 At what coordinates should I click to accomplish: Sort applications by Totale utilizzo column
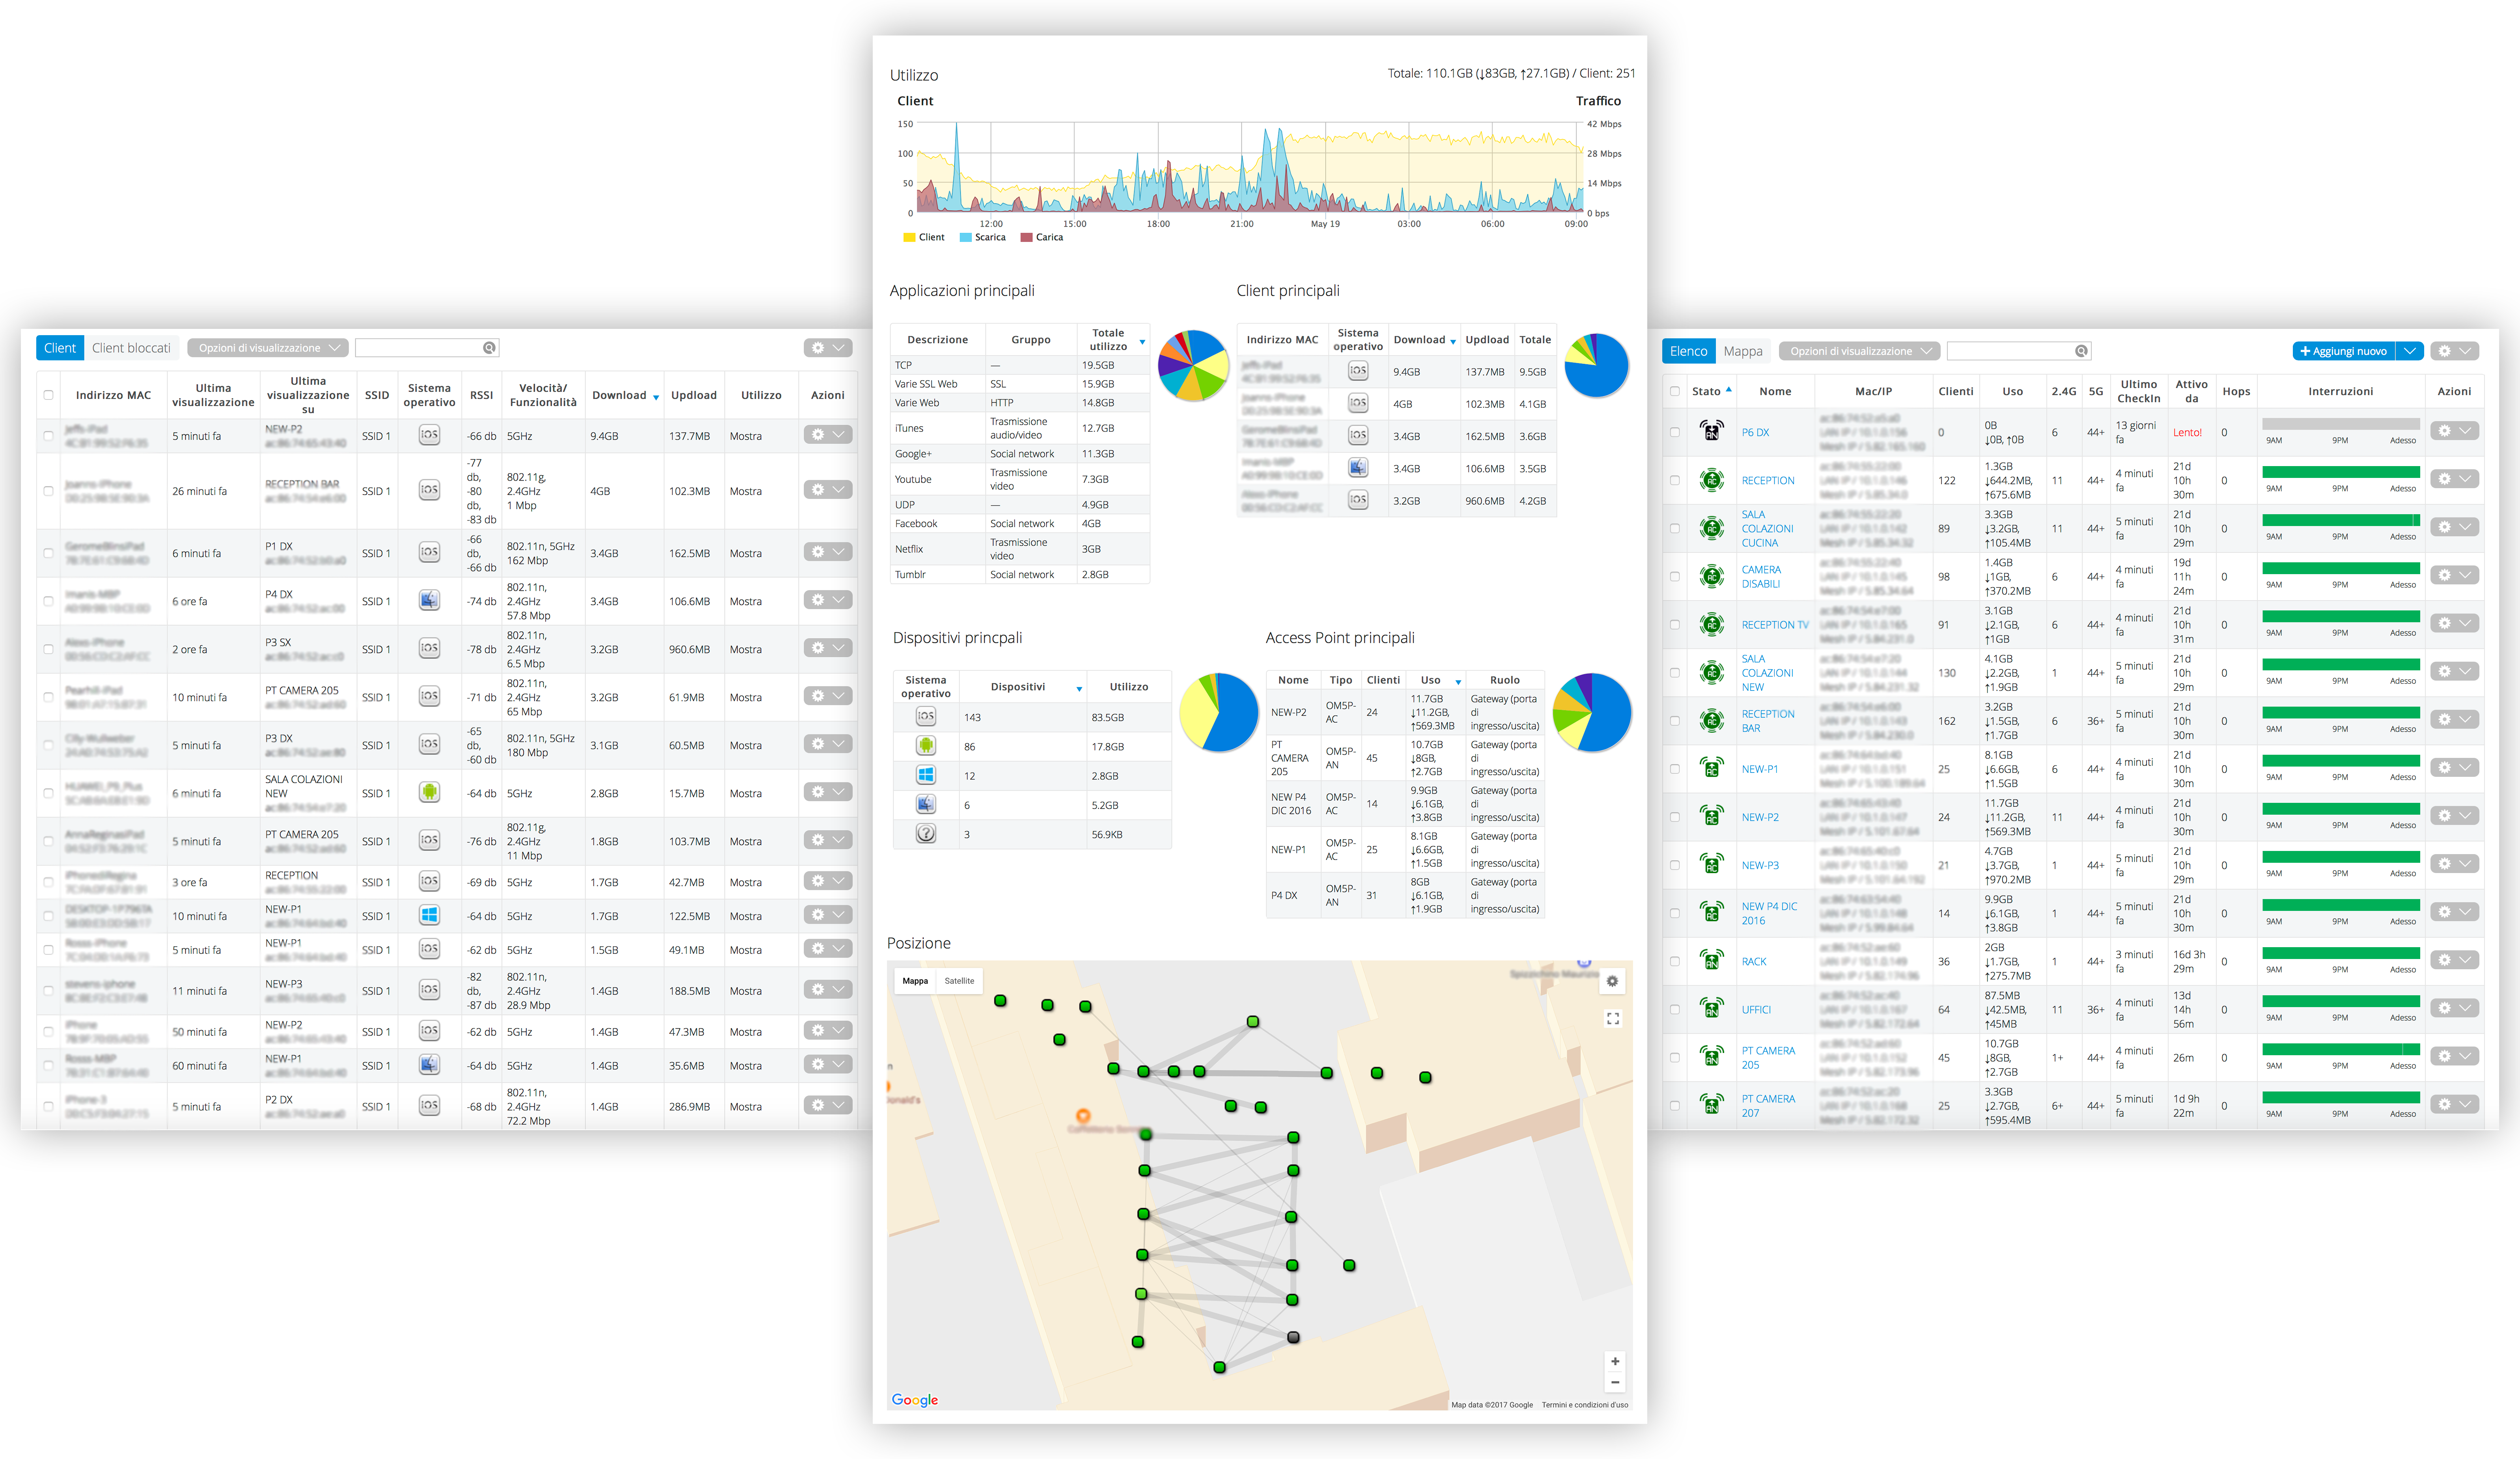[x=1113, y=340]
